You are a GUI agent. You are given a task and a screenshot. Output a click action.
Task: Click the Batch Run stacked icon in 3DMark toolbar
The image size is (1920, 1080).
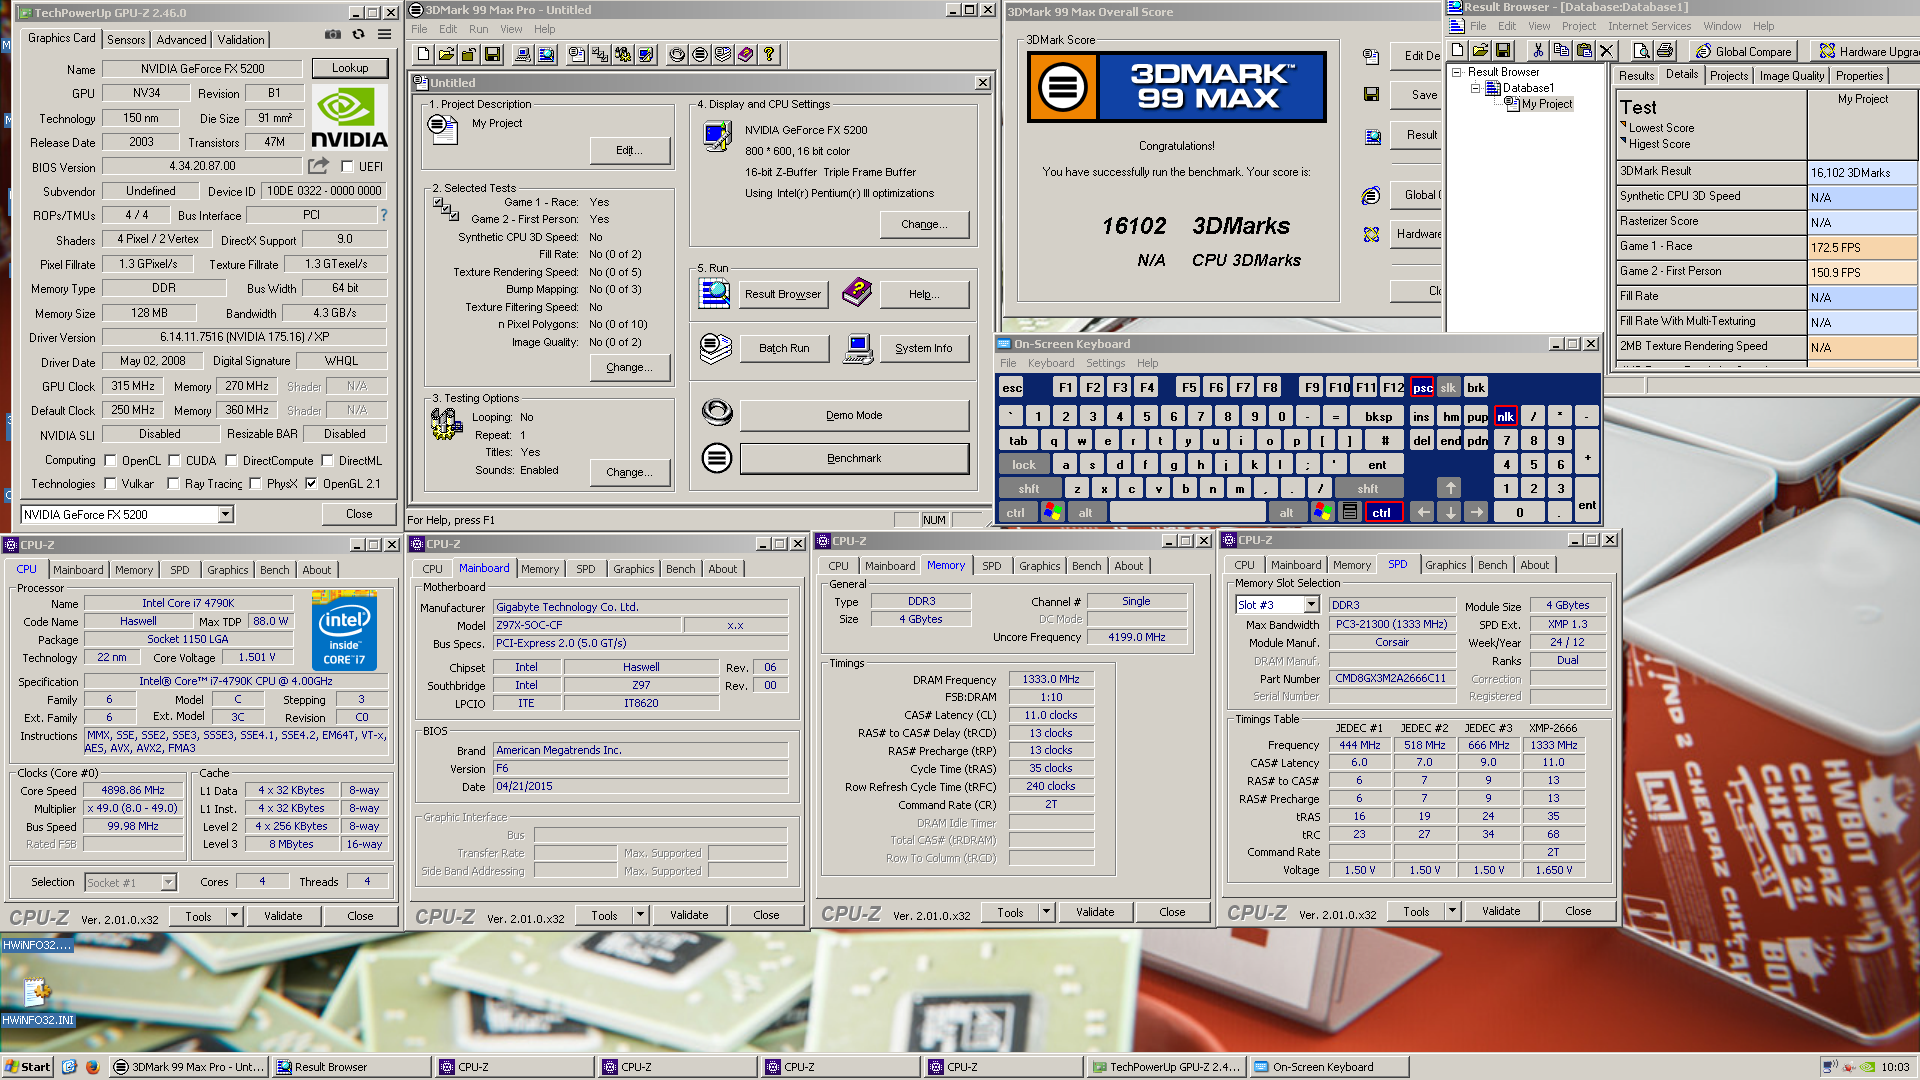pos(723,54)
